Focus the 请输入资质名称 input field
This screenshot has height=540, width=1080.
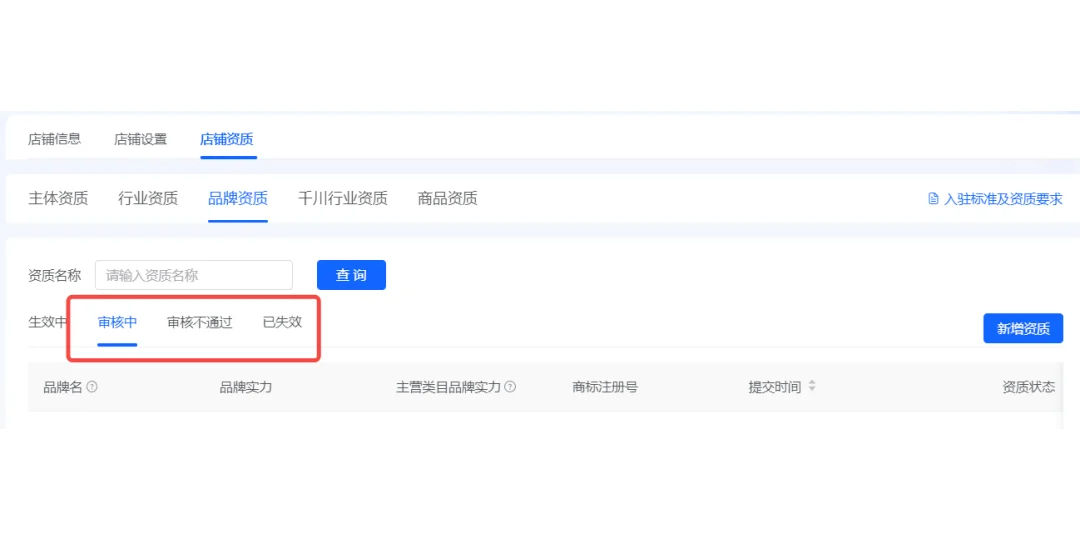(x=194, y=275)
